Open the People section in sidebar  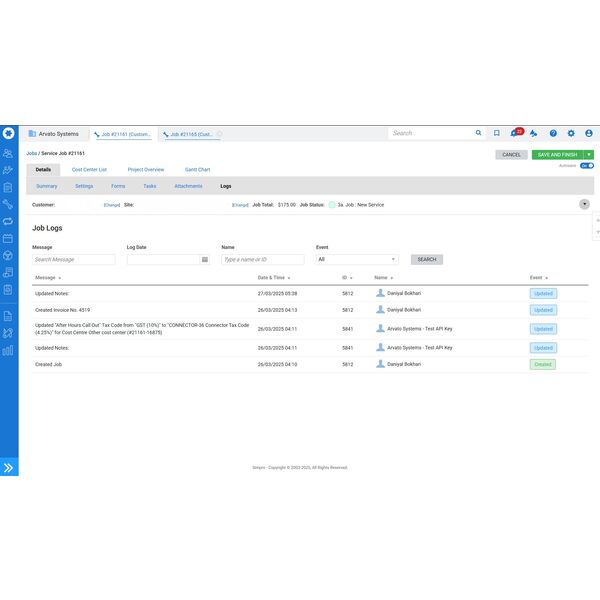(8, 153)
